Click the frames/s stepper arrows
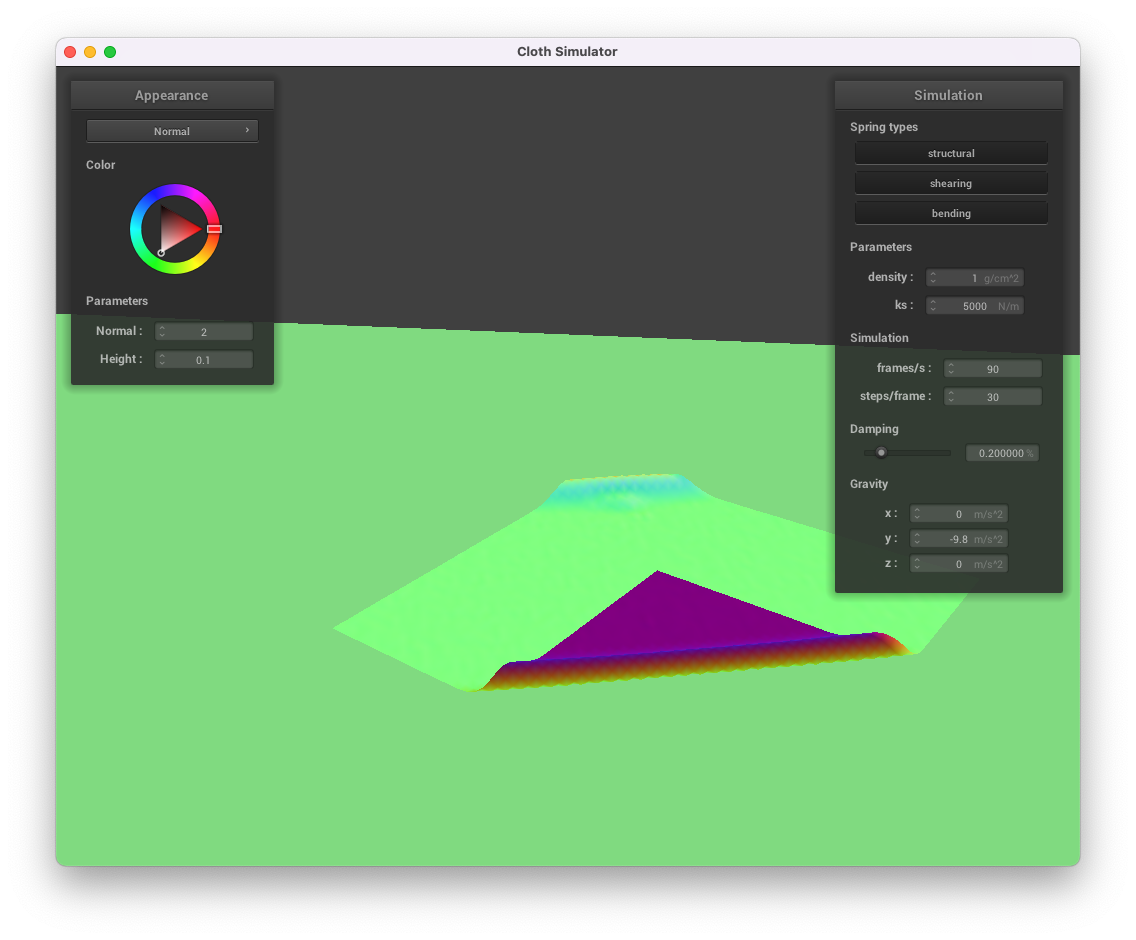1136x940 pixels. point(951,369)
